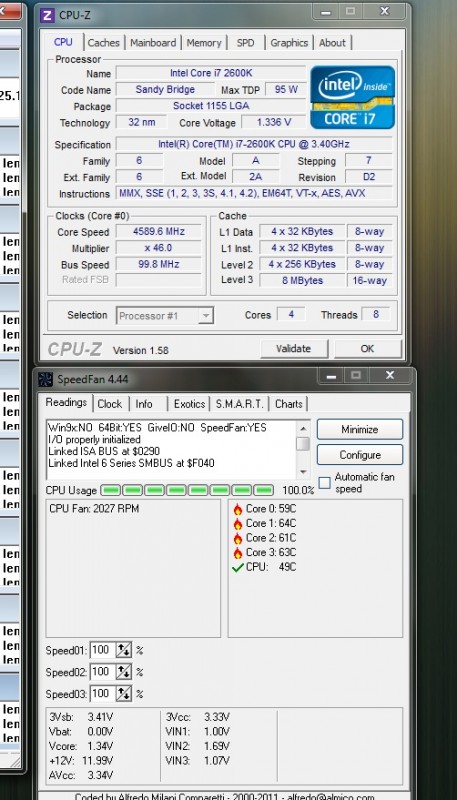Open the S.M.A.R.T. tab in SpeedFan
Image resolution: width=457 pixels, height=800 pixels.
(239, 404)
